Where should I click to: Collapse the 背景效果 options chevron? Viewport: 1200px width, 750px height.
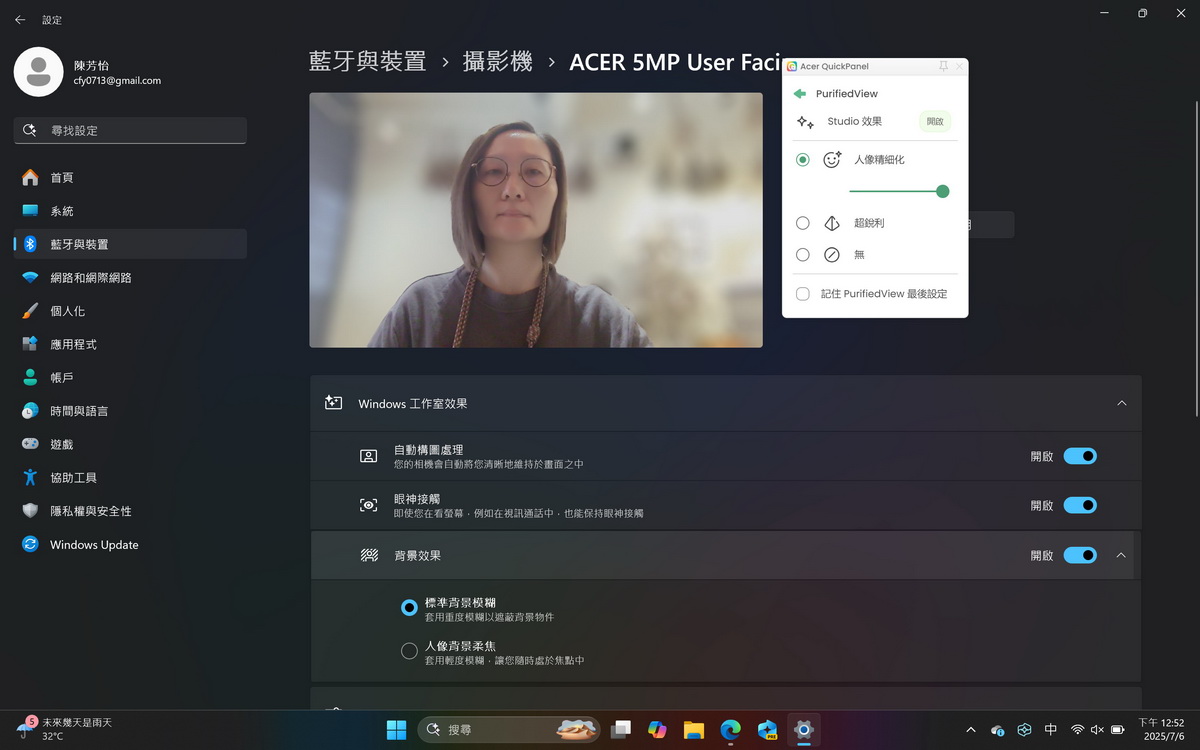tap(1121, 555)
